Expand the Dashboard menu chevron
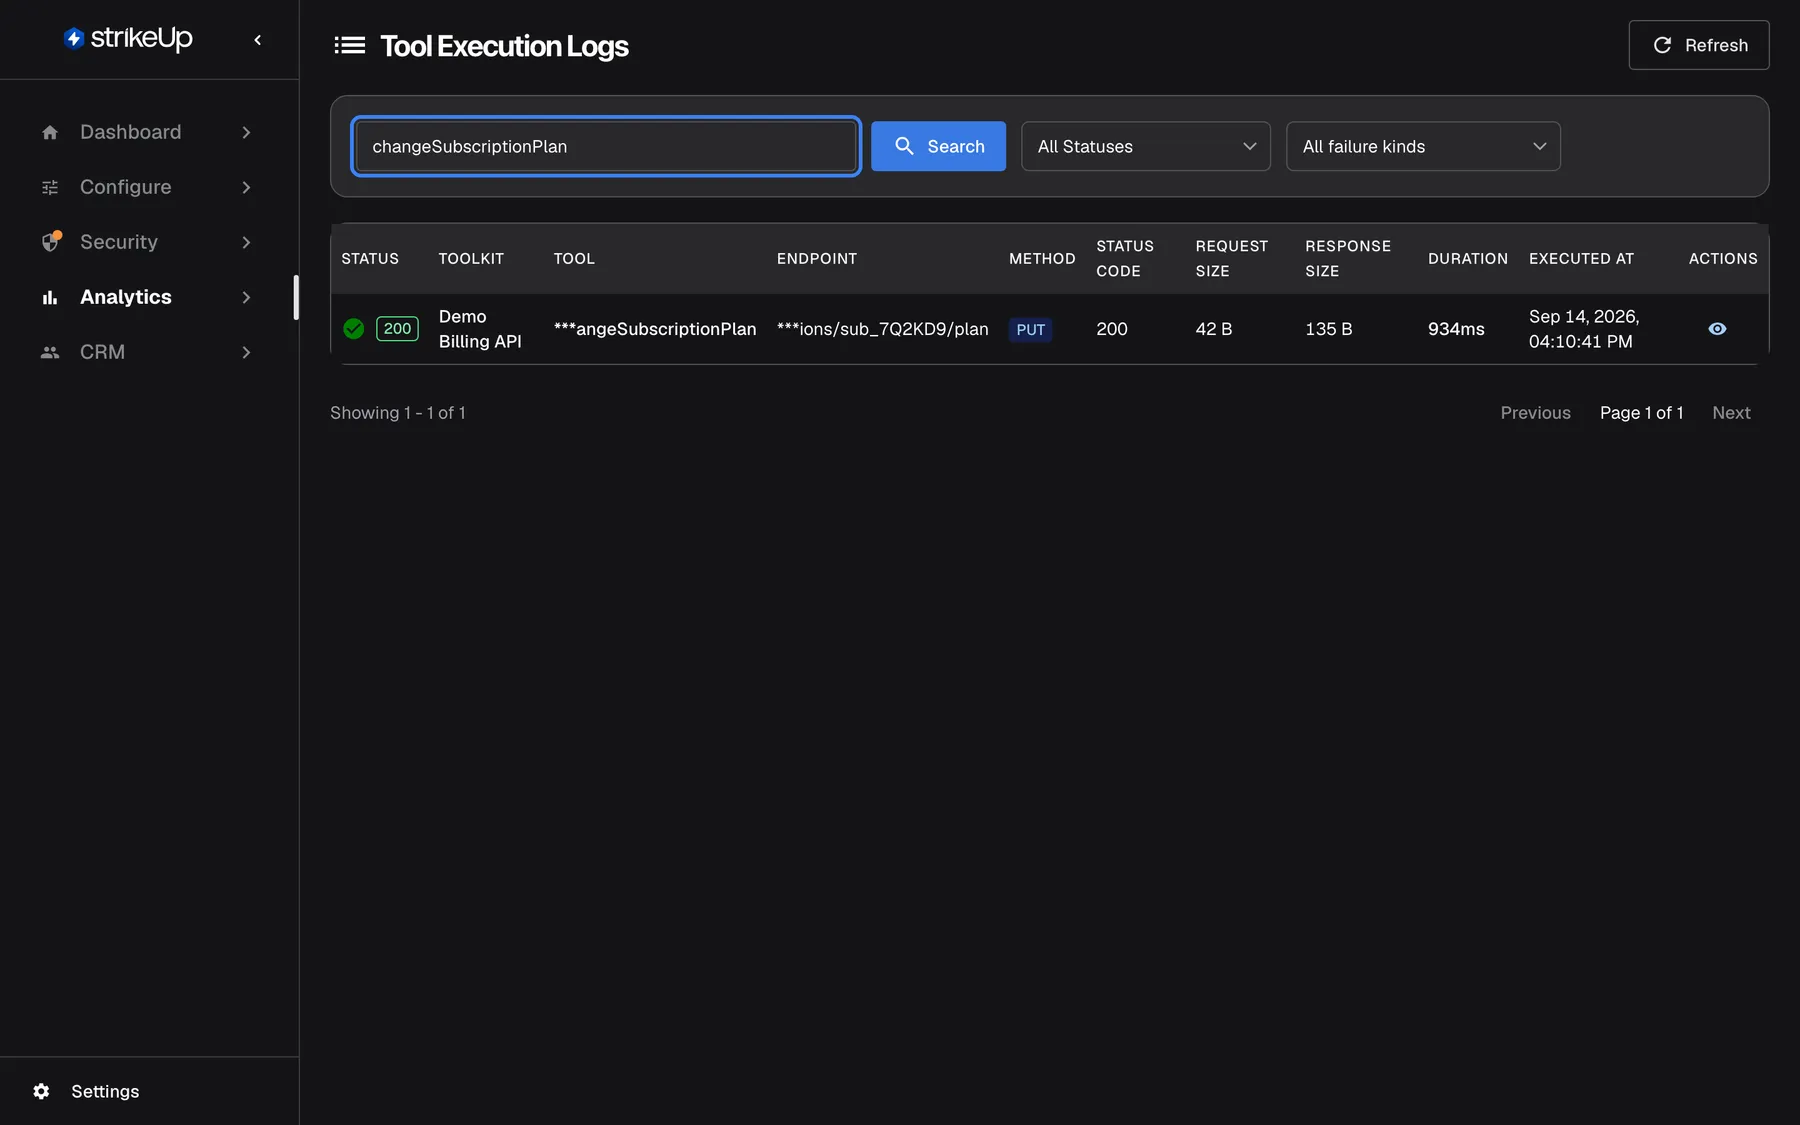Image resolution: width=1800 pixels, height=1125 pixels. (x=246, y=132)
